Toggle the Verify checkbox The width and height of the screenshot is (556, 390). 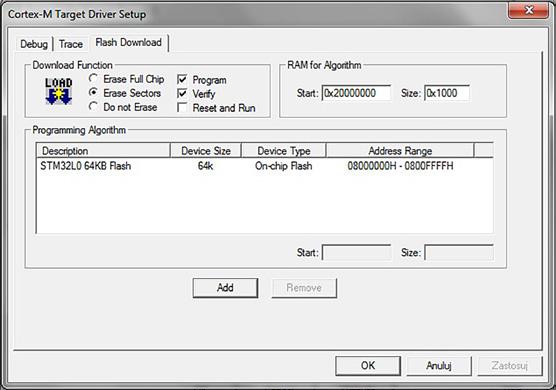point(182,94)
